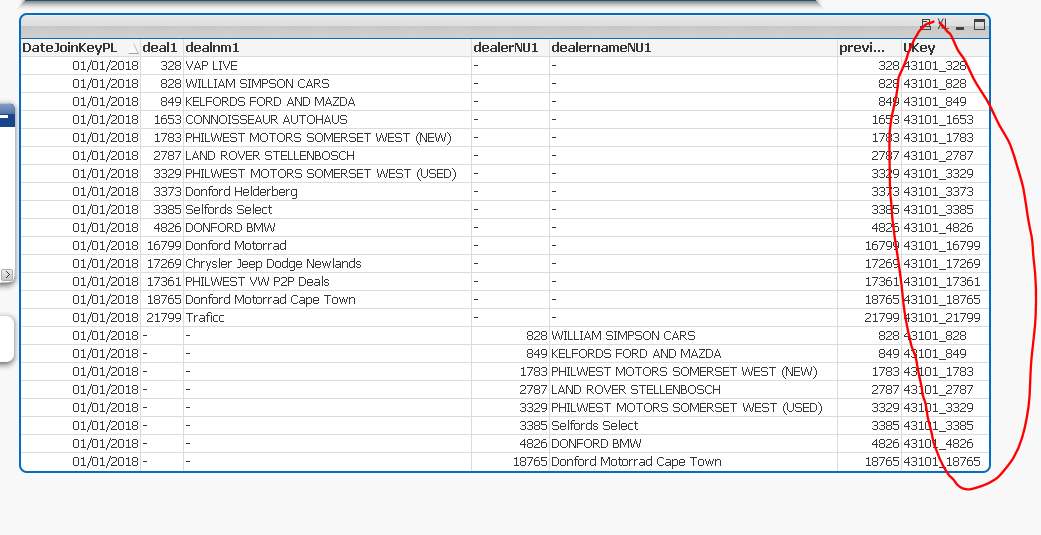Viewport: 1041px width, 535px height.
Task: Send table to Excel via XL icon
Action: click(x=943, y=25)
